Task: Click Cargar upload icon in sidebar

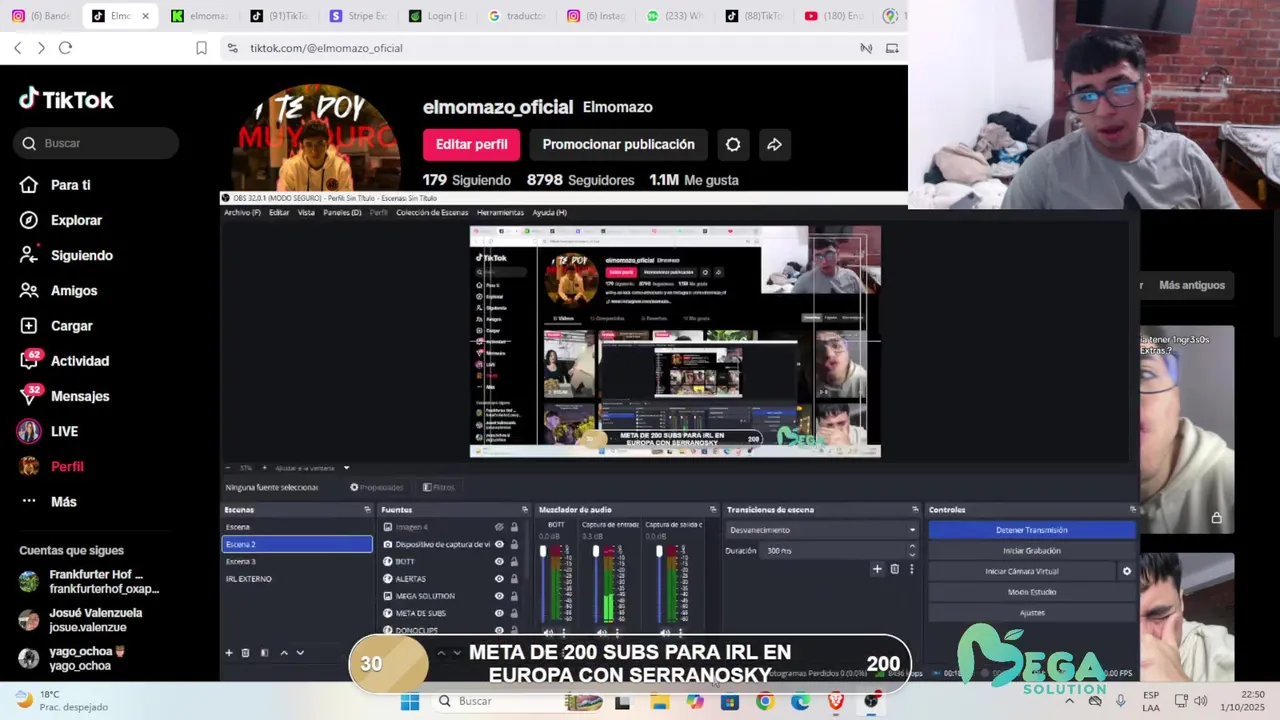Action: pos(29,326)
